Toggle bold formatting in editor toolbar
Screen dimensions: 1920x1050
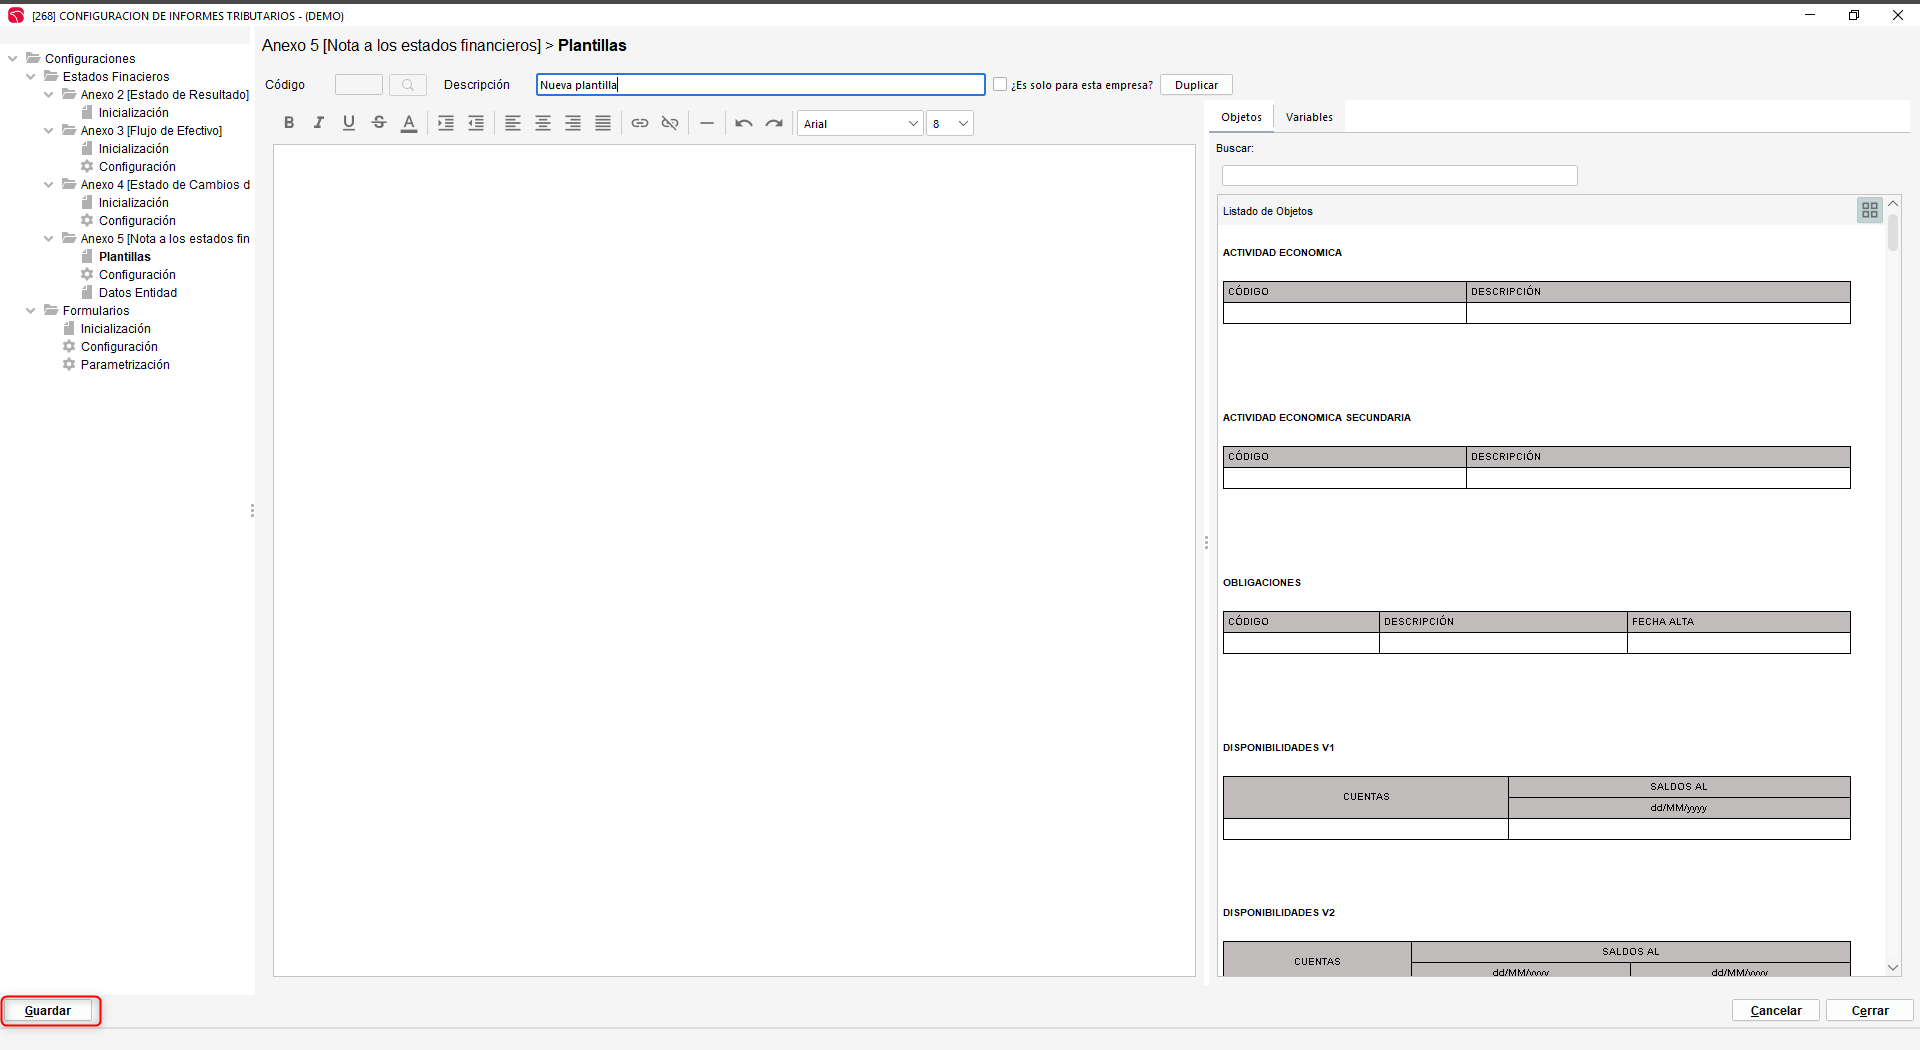click(289, 123)
